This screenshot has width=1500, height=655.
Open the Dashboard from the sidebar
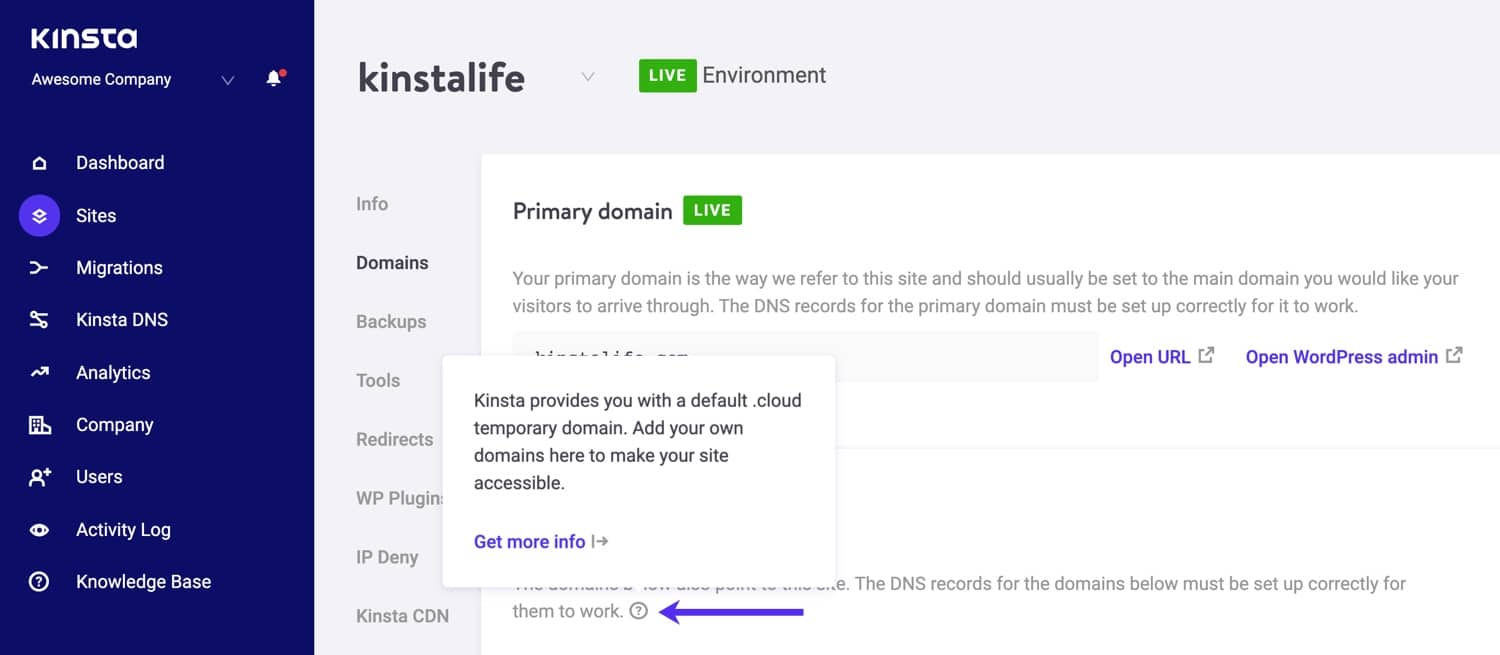[120, 162]
